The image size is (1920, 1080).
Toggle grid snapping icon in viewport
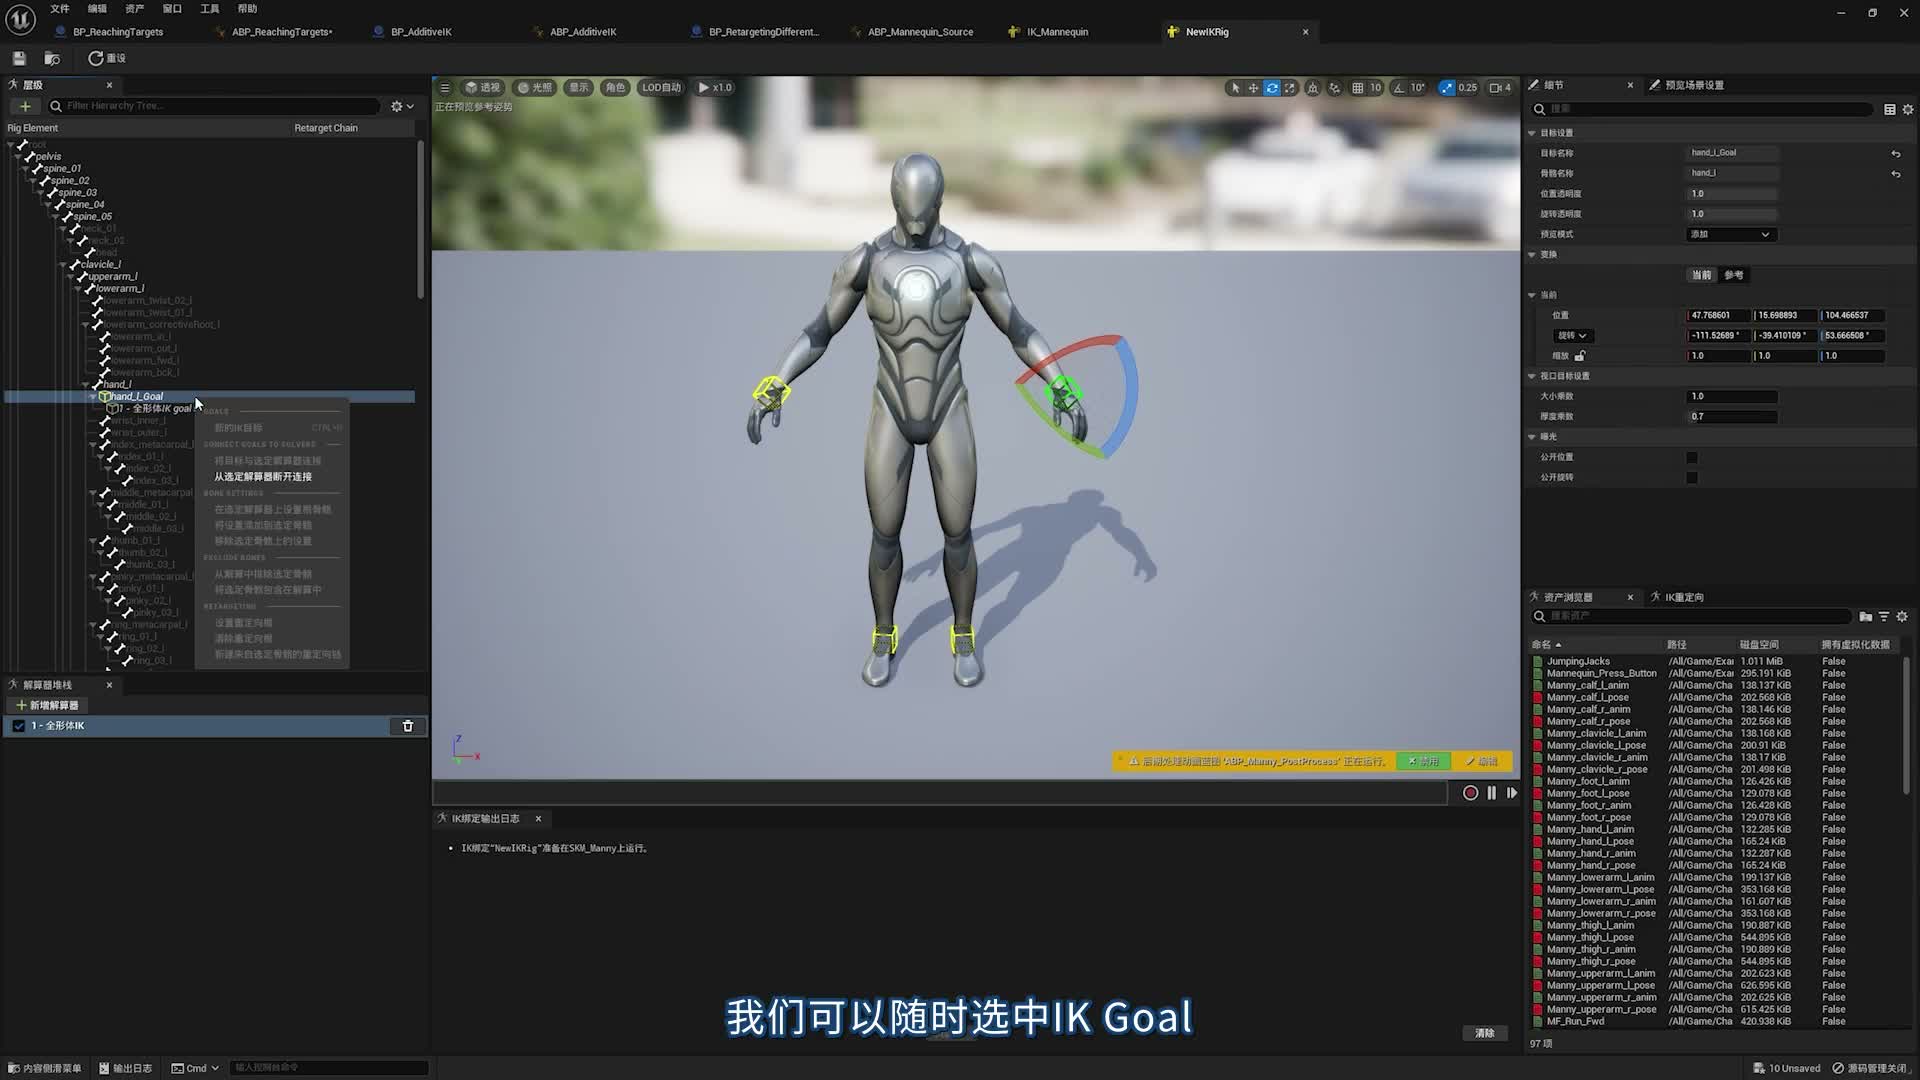tap(1357, 88)
